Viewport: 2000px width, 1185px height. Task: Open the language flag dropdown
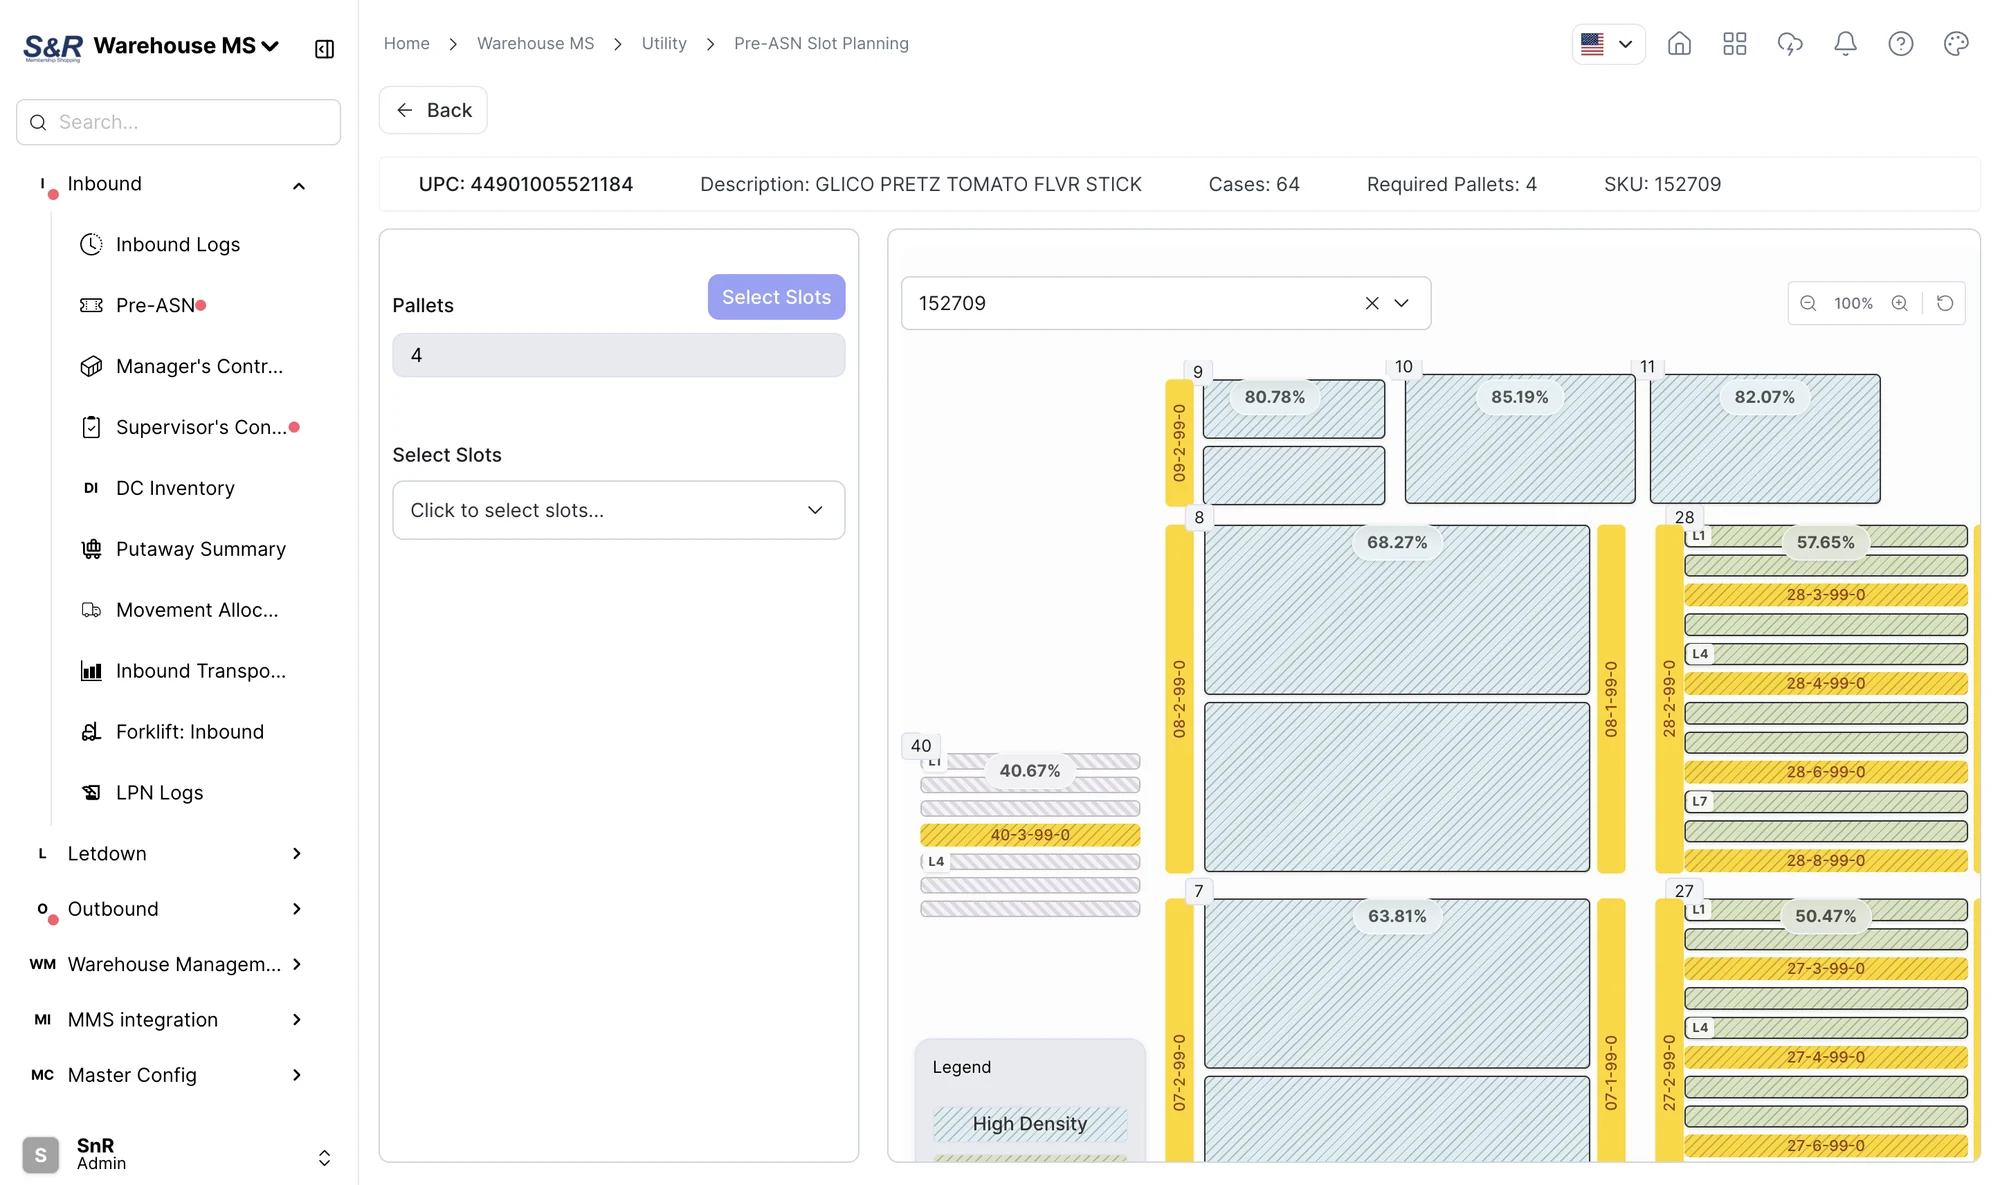tap(1608, 44)
